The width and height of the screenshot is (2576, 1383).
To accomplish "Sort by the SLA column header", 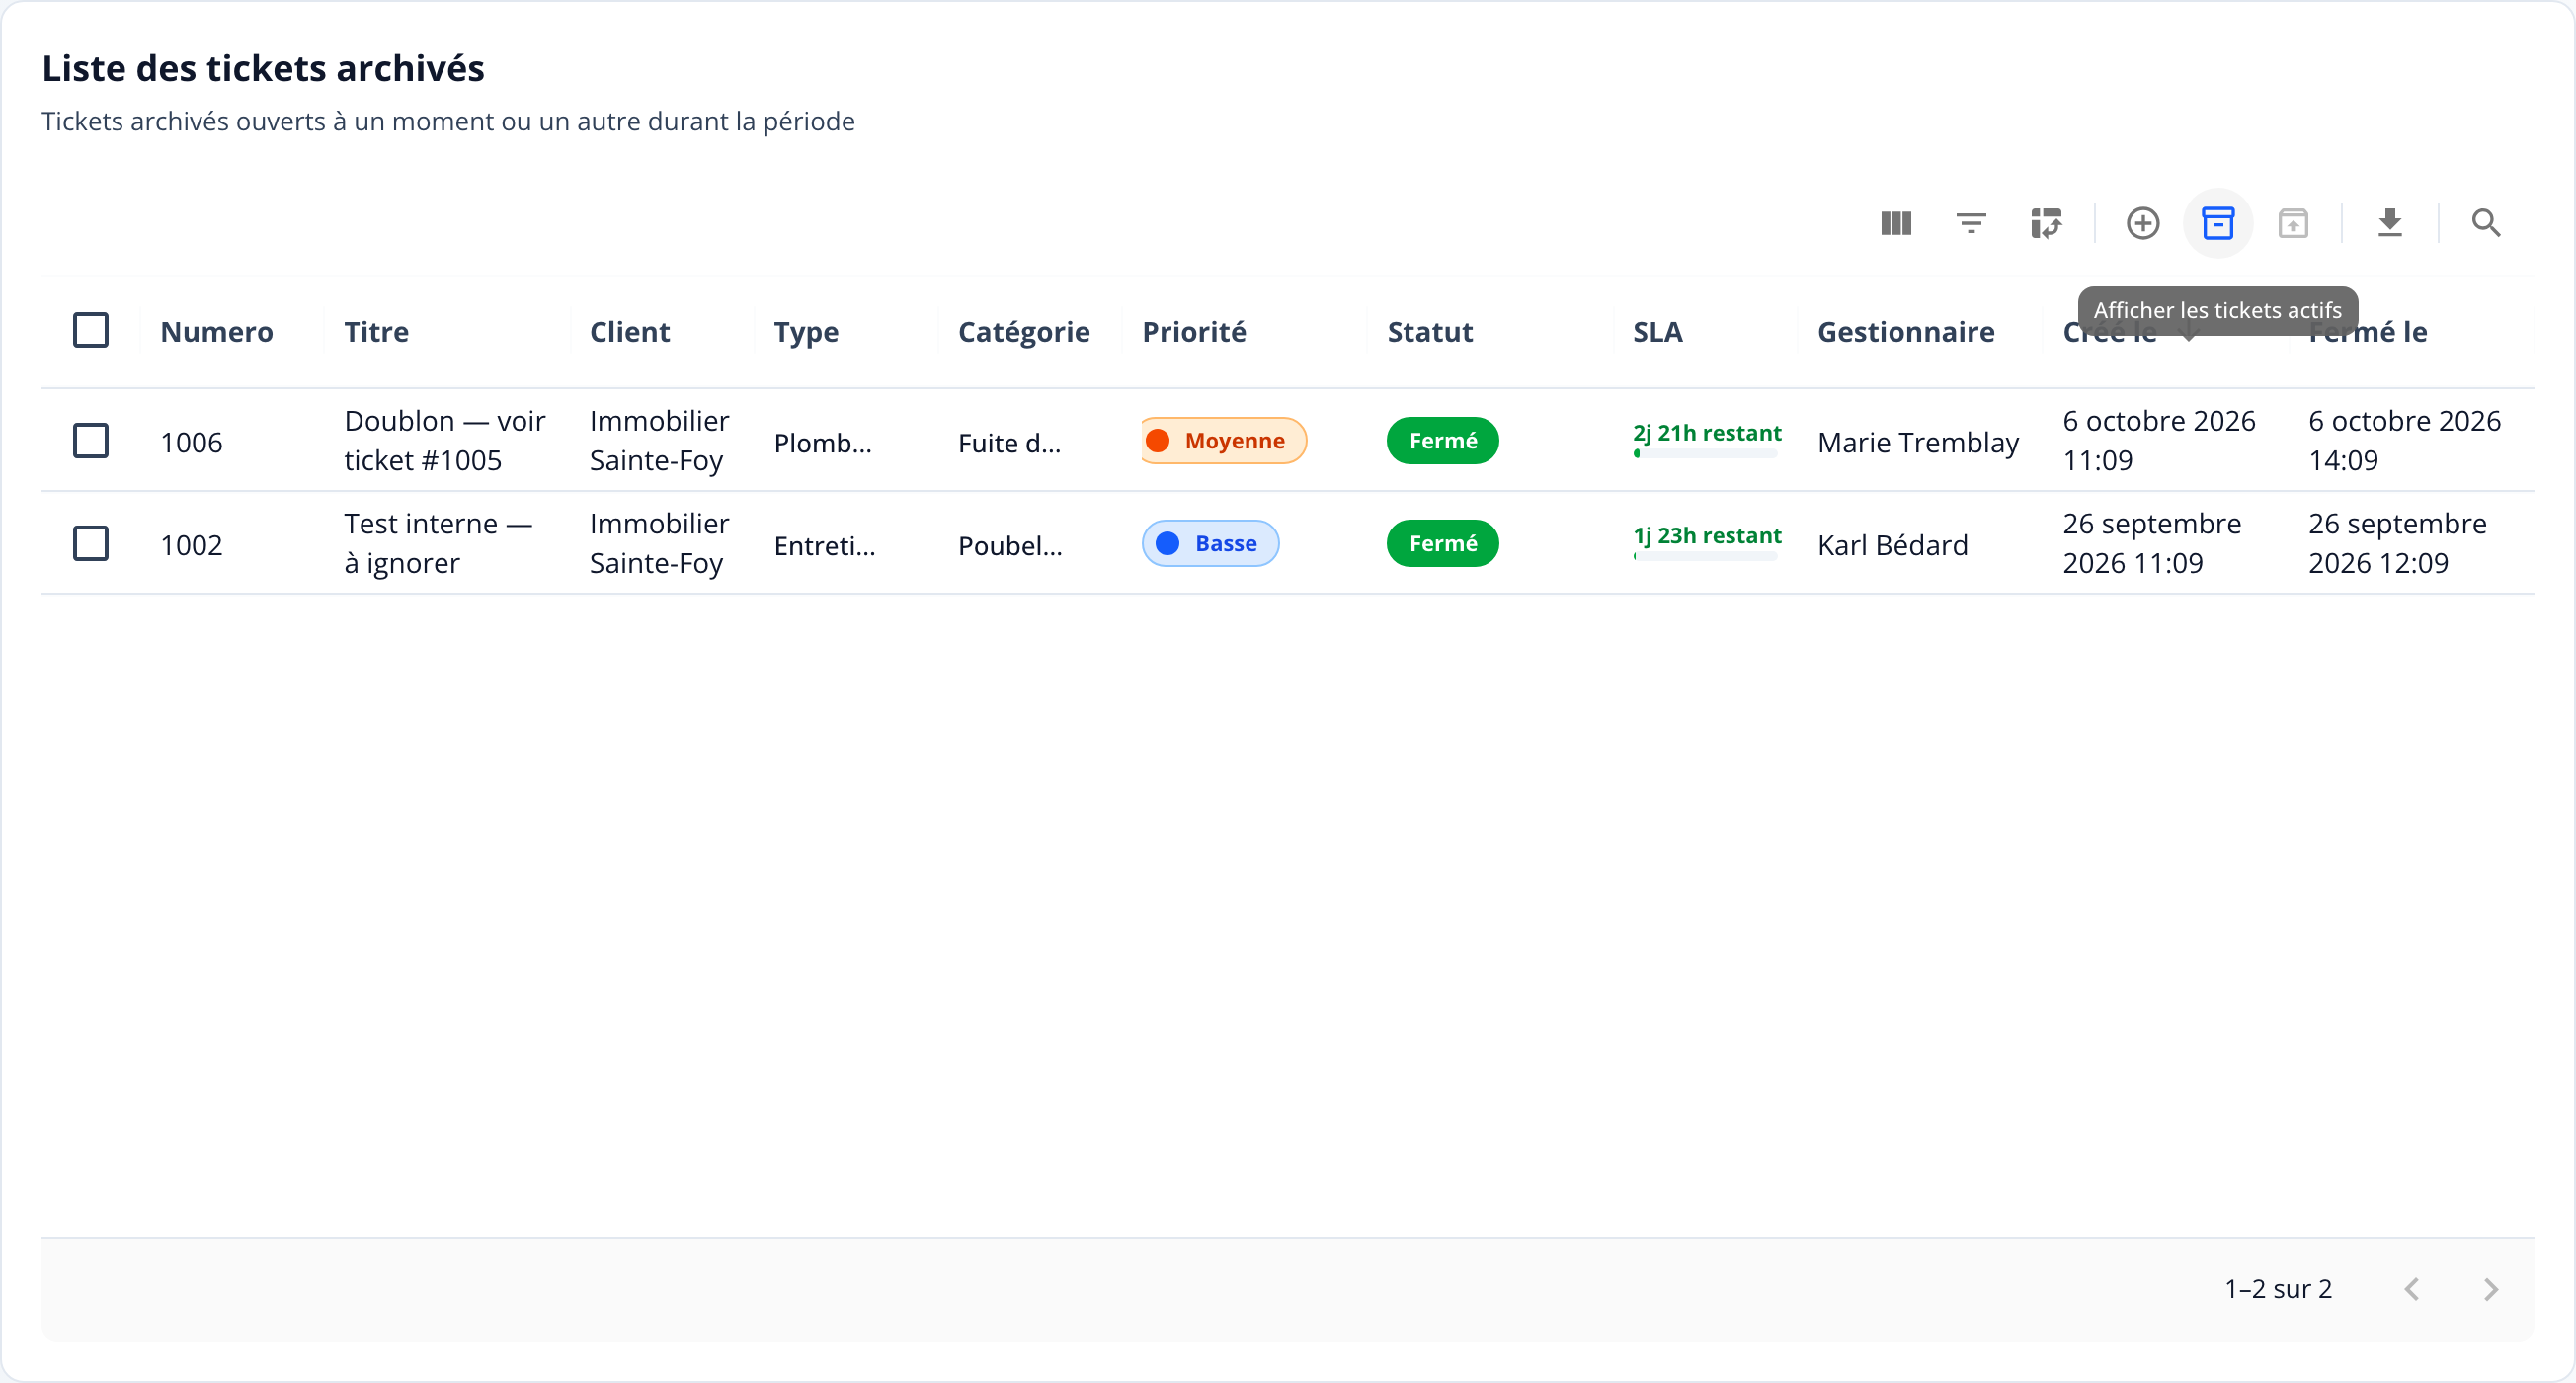I will (1658, 332).
